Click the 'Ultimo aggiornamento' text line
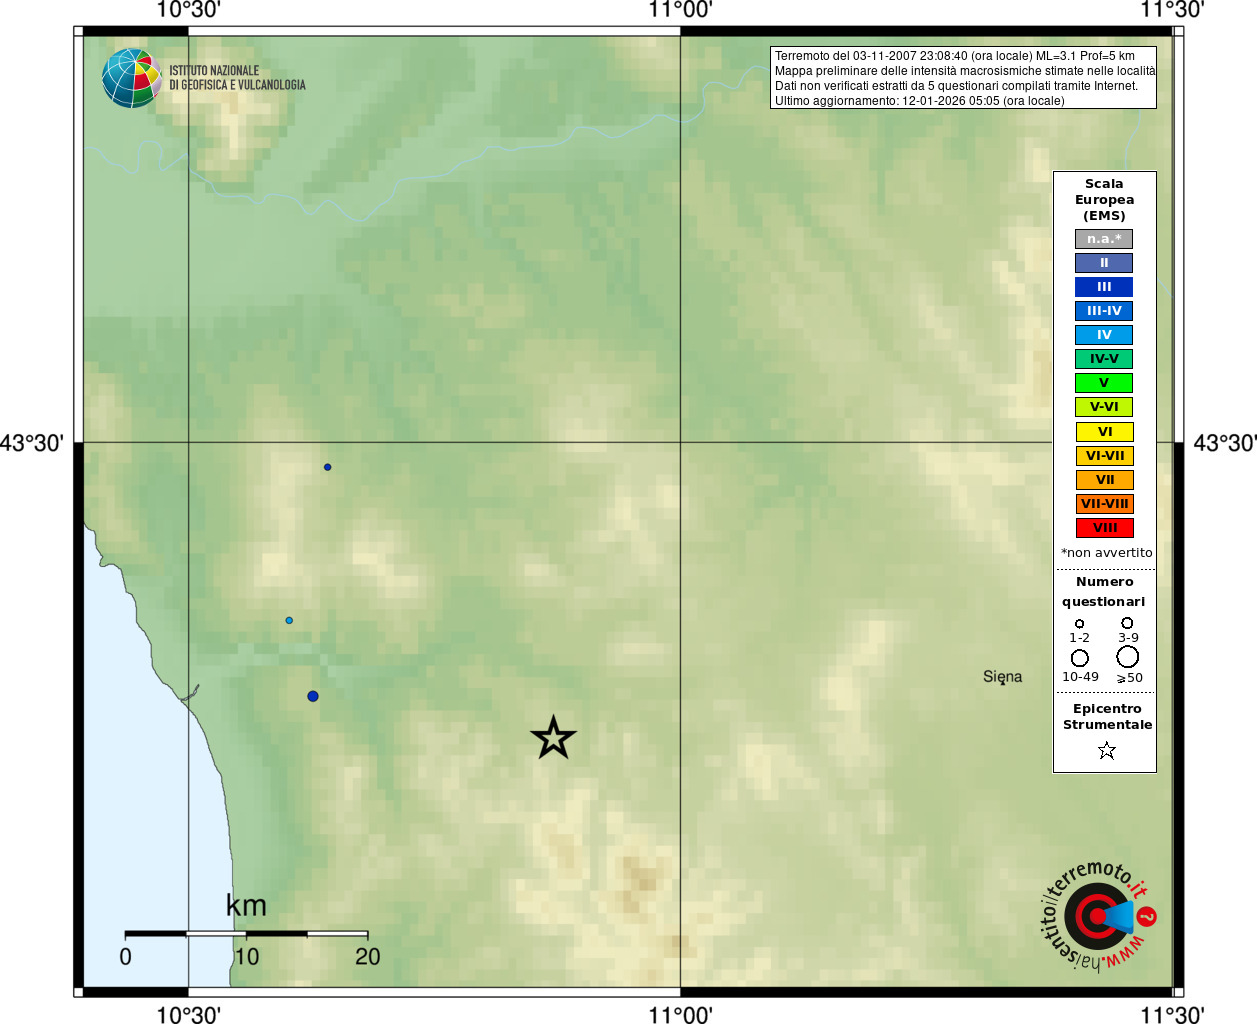1257x1024 pixels. point(919,101)
